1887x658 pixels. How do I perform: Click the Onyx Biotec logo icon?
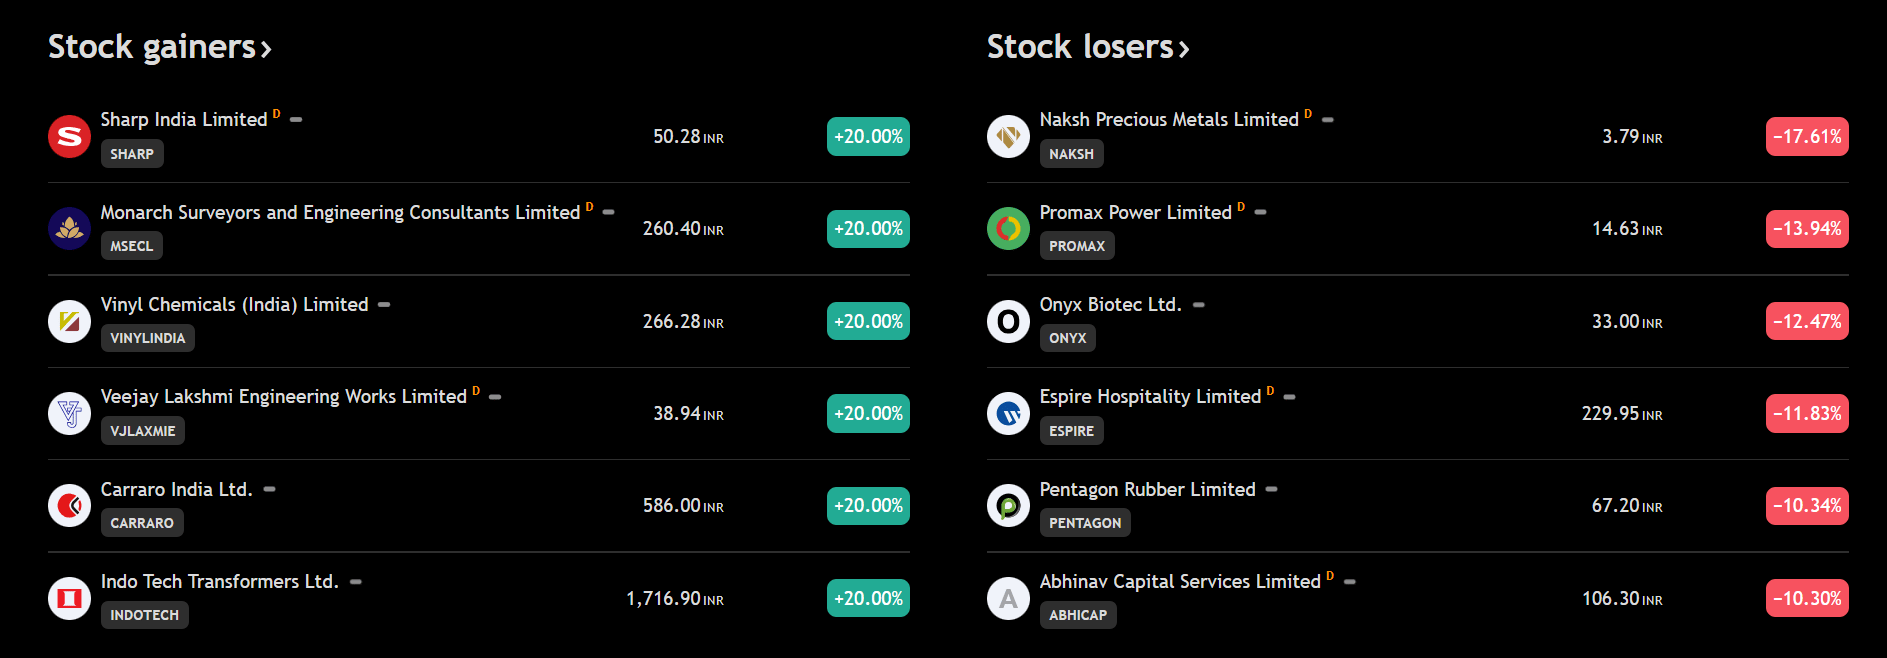(1008, 321)
